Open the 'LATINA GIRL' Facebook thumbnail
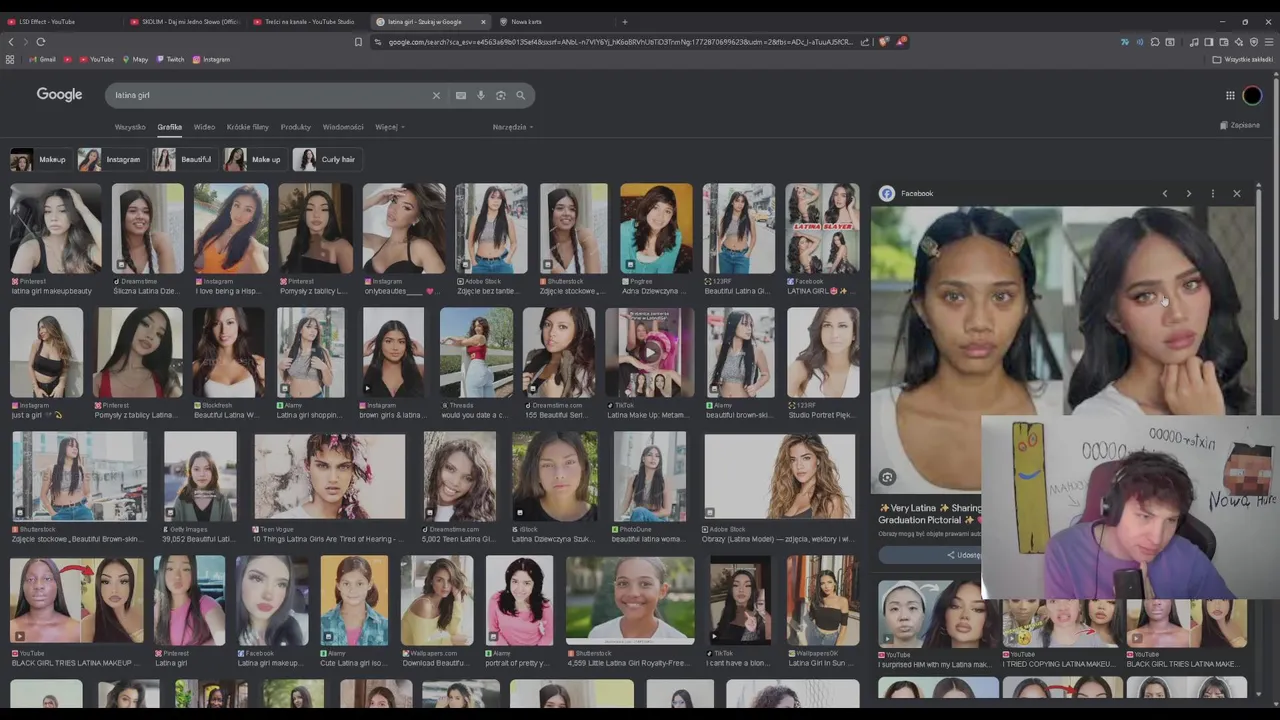The image size is (1280, 720). point(822,229)
